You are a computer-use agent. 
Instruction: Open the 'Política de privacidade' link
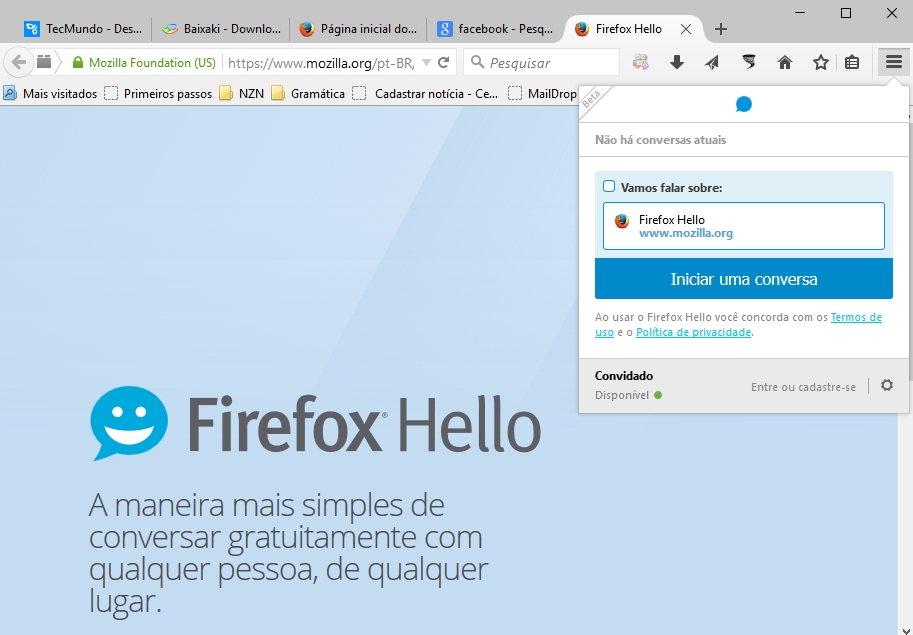693,332
